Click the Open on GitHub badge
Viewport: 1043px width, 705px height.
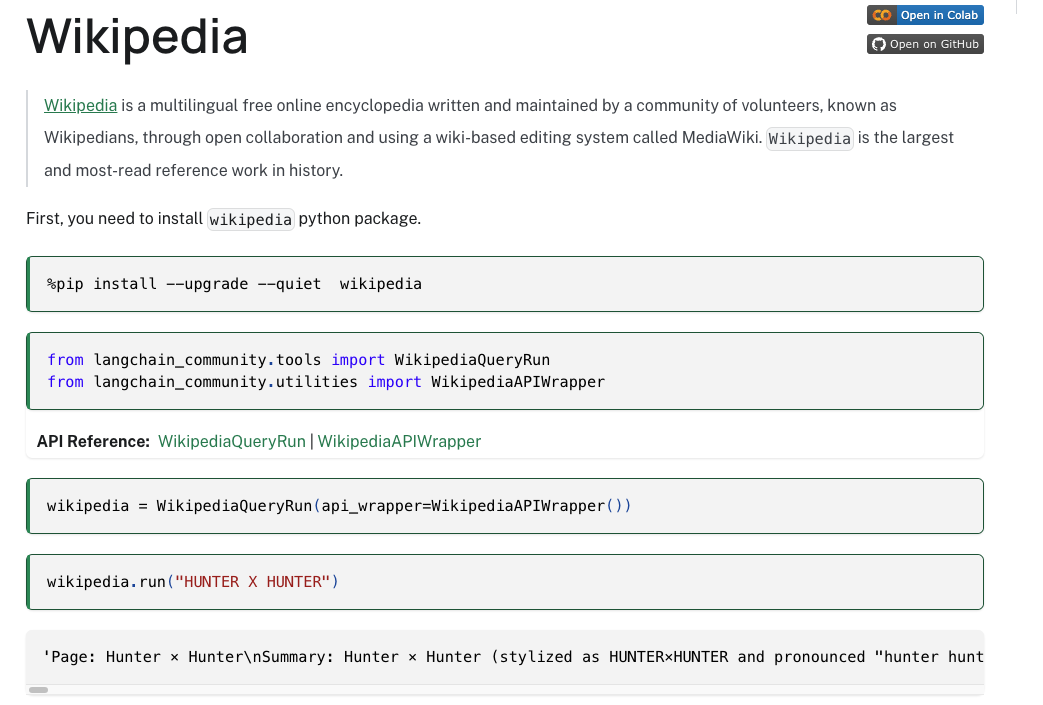pyautogui.click(x=925, y=44)
